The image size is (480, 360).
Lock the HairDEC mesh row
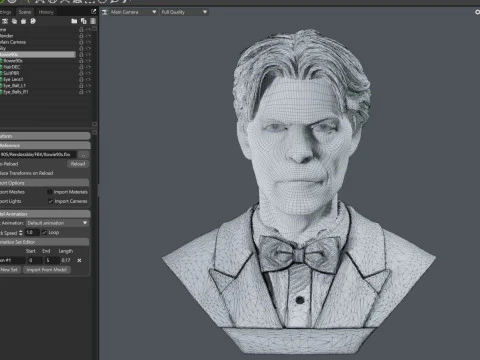point(81,67)
